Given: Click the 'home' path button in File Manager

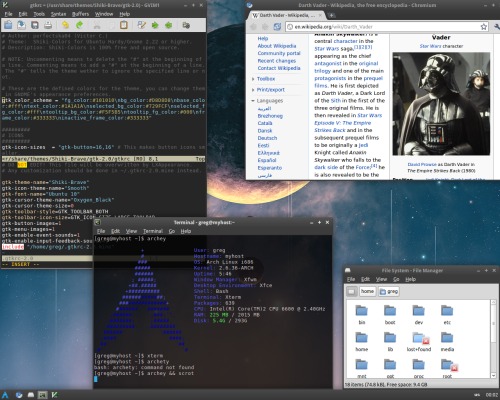Looking at the screenshot, I should (367, 292).
